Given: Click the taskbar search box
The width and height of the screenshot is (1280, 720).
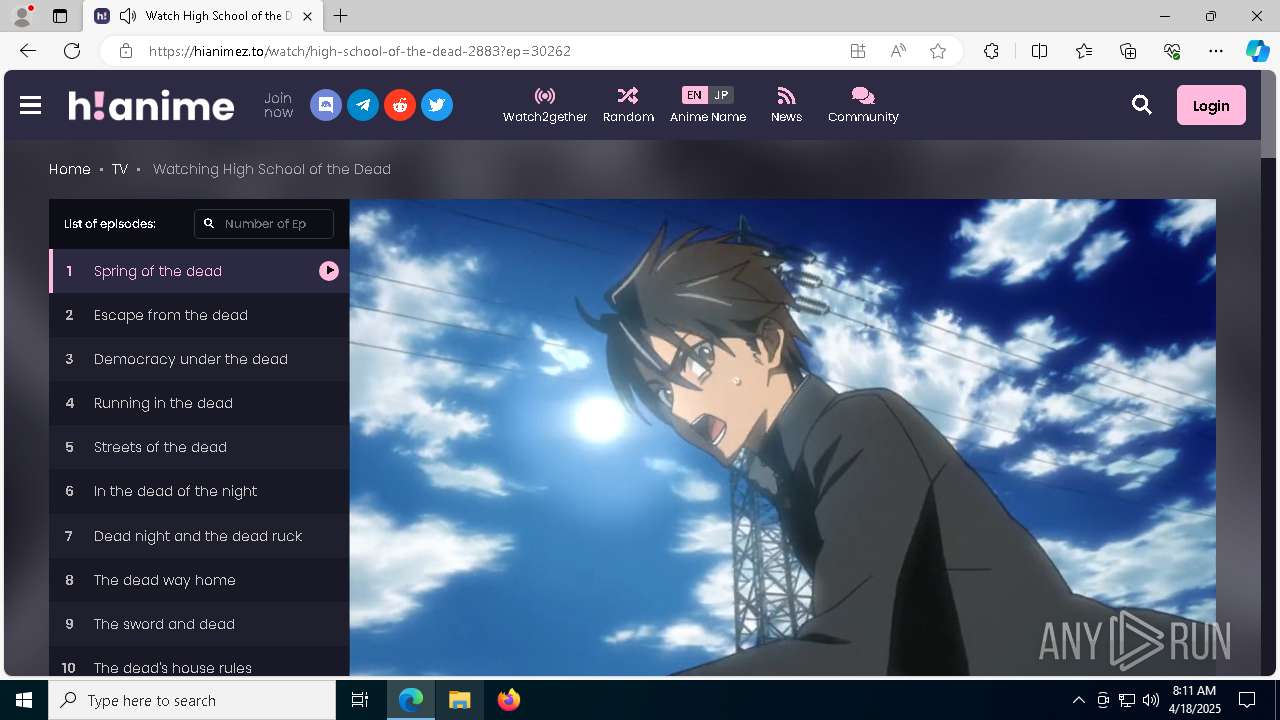Looking at the screenshot, I should pos(192,700).
